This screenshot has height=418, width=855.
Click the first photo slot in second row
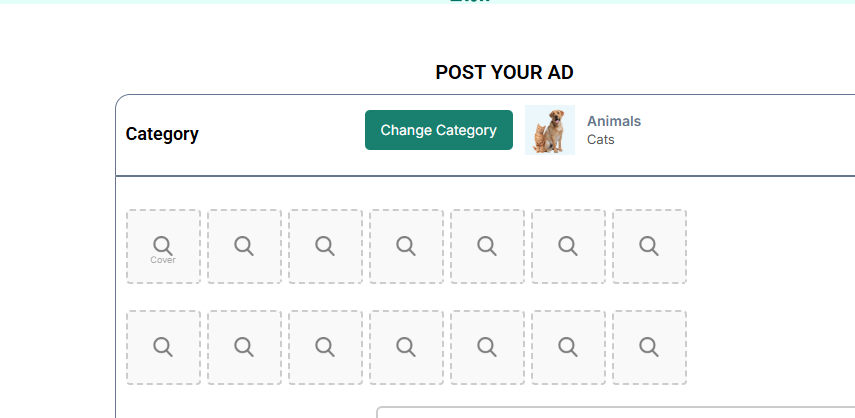[163, 347]
